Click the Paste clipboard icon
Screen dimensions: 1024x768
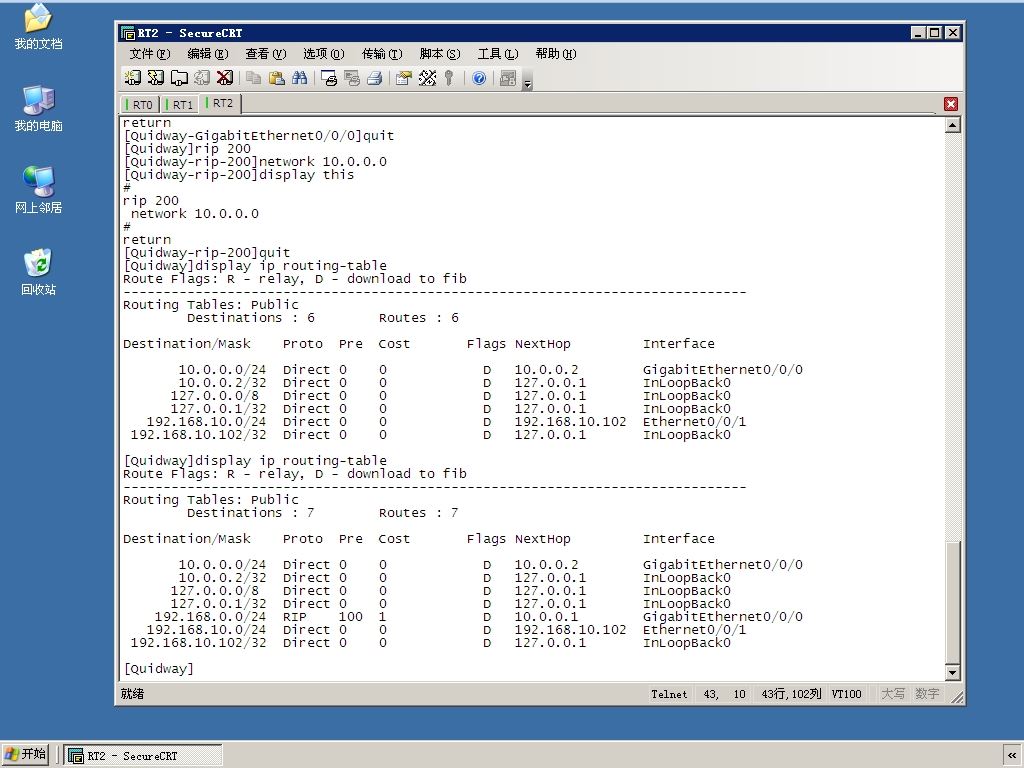point(277,78)
